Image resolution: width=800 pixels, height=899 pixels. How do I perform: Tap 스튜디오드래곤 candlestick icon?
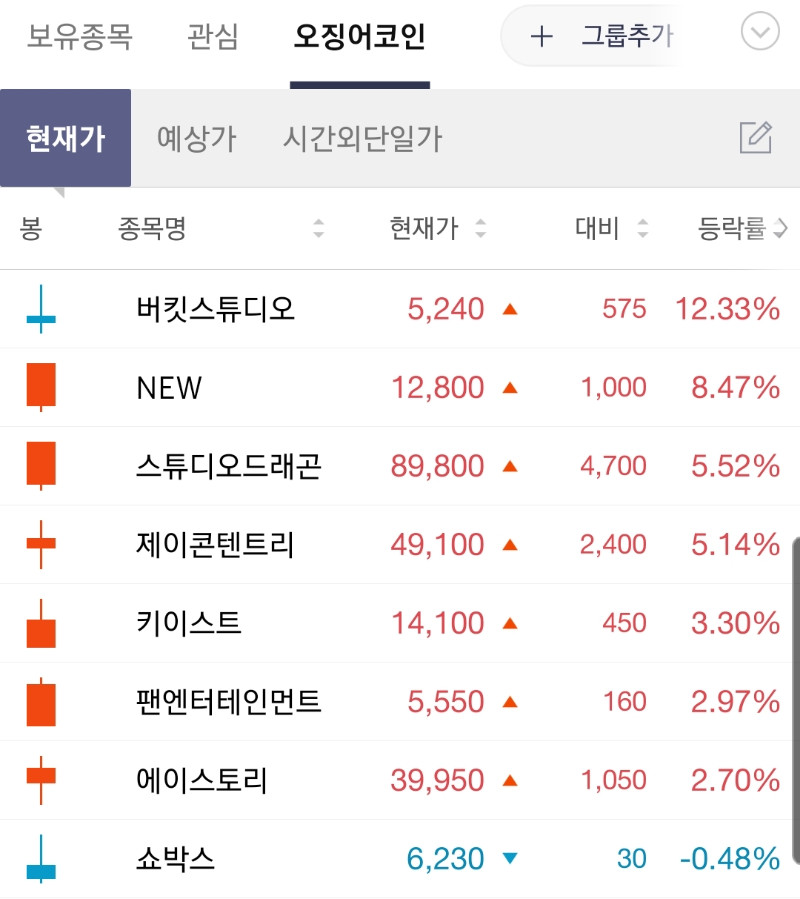tap(41, 466)
